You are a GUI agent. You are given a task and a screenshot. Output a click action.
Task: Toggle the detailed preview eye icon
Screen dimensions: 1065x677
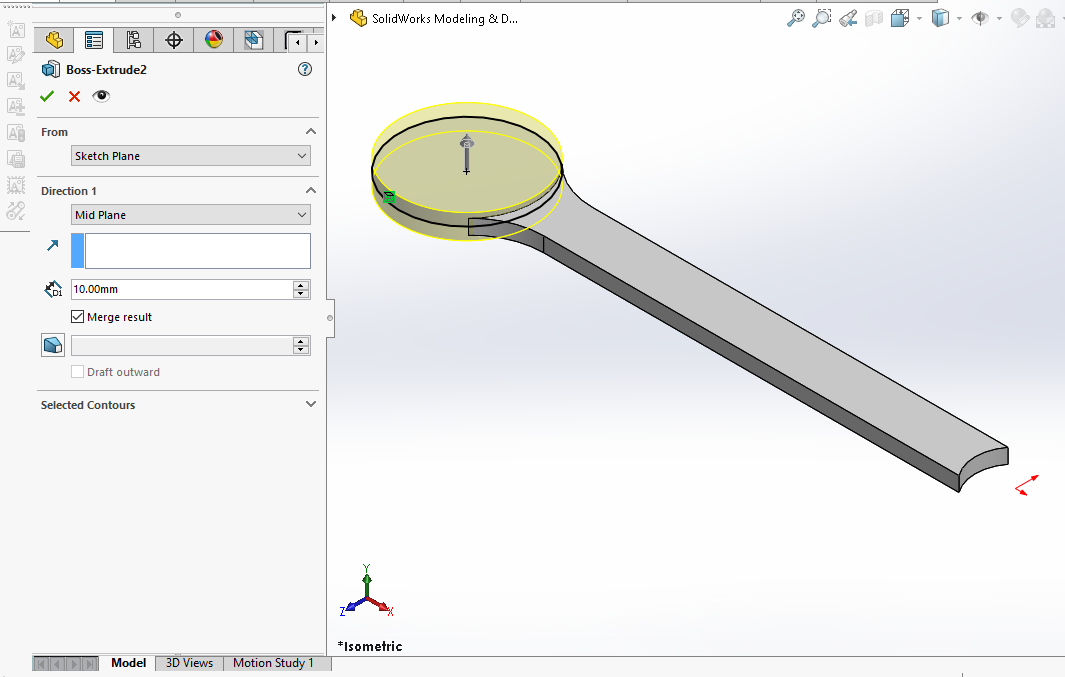(x=101, y=96)
